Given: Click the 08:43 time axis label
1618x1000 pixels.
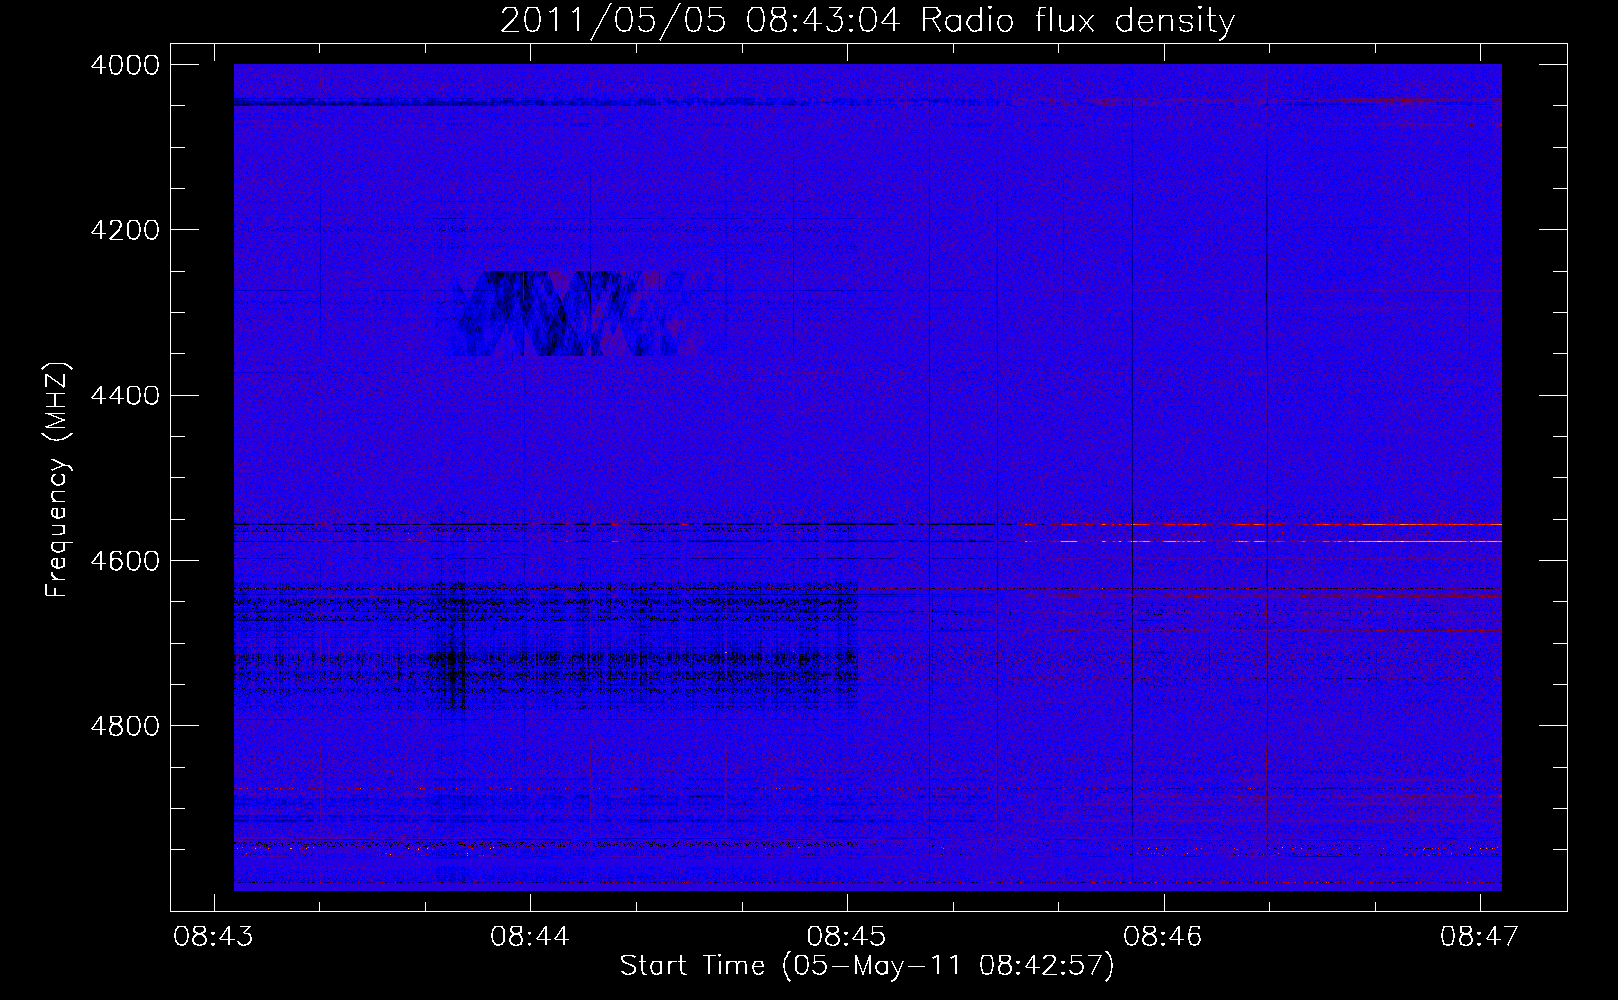Looking at the screenshot, I should (213, 937).
